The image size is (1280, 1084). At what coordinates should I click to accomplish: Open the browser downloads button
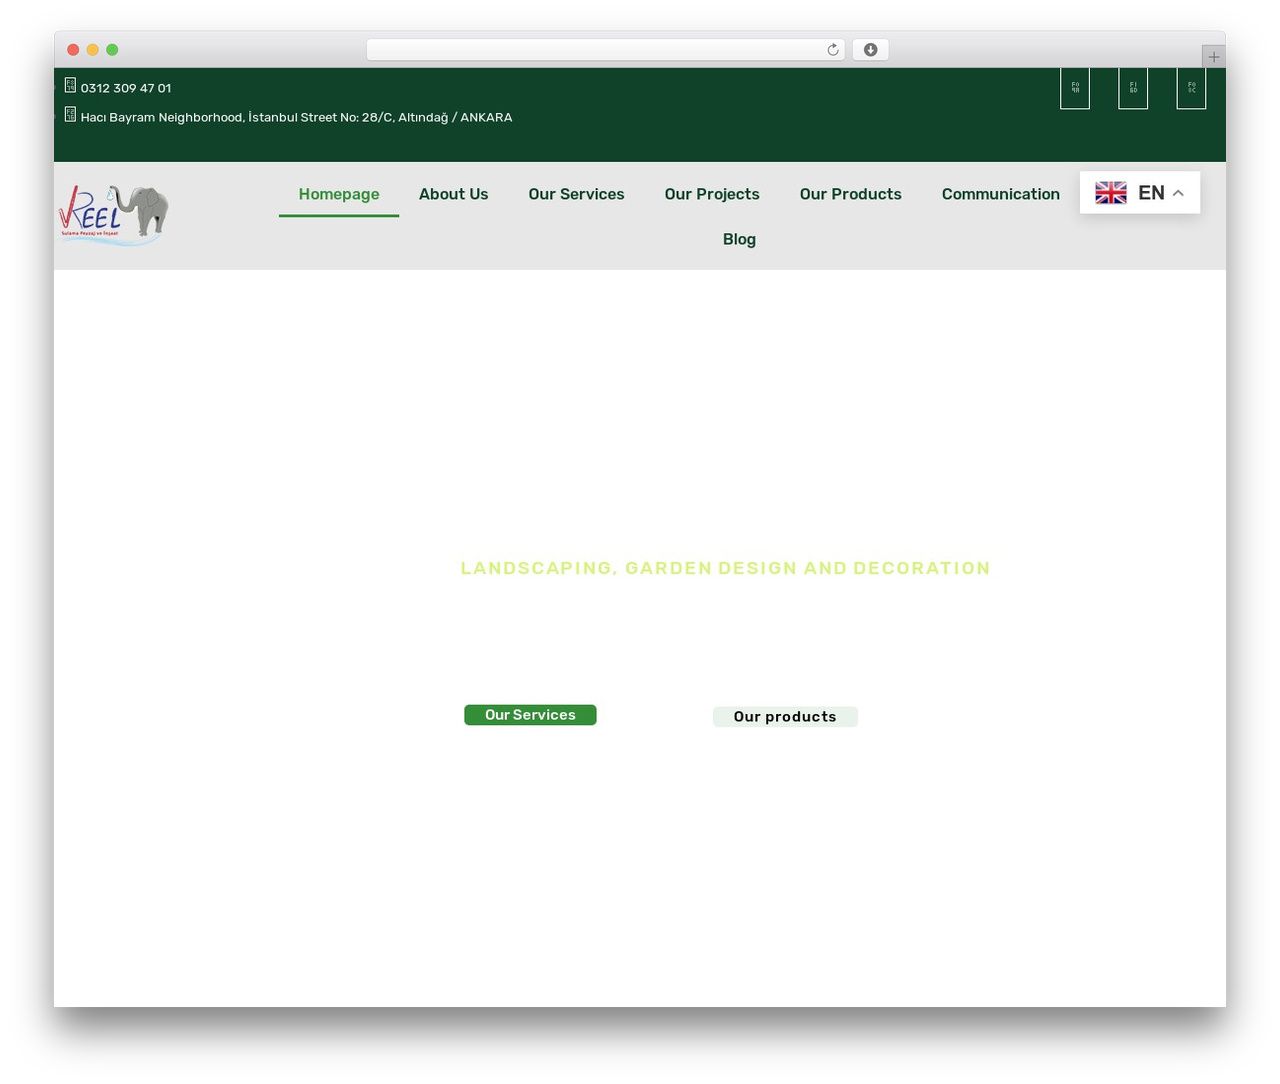[x=870, y=50]
